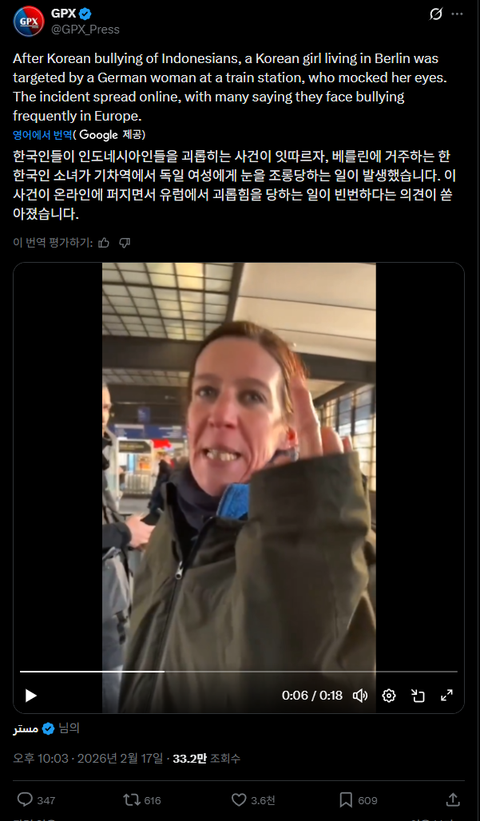Open the three-dot more options menu
The width and height of the screenshot is (480, 821).
tap(457, 14)
